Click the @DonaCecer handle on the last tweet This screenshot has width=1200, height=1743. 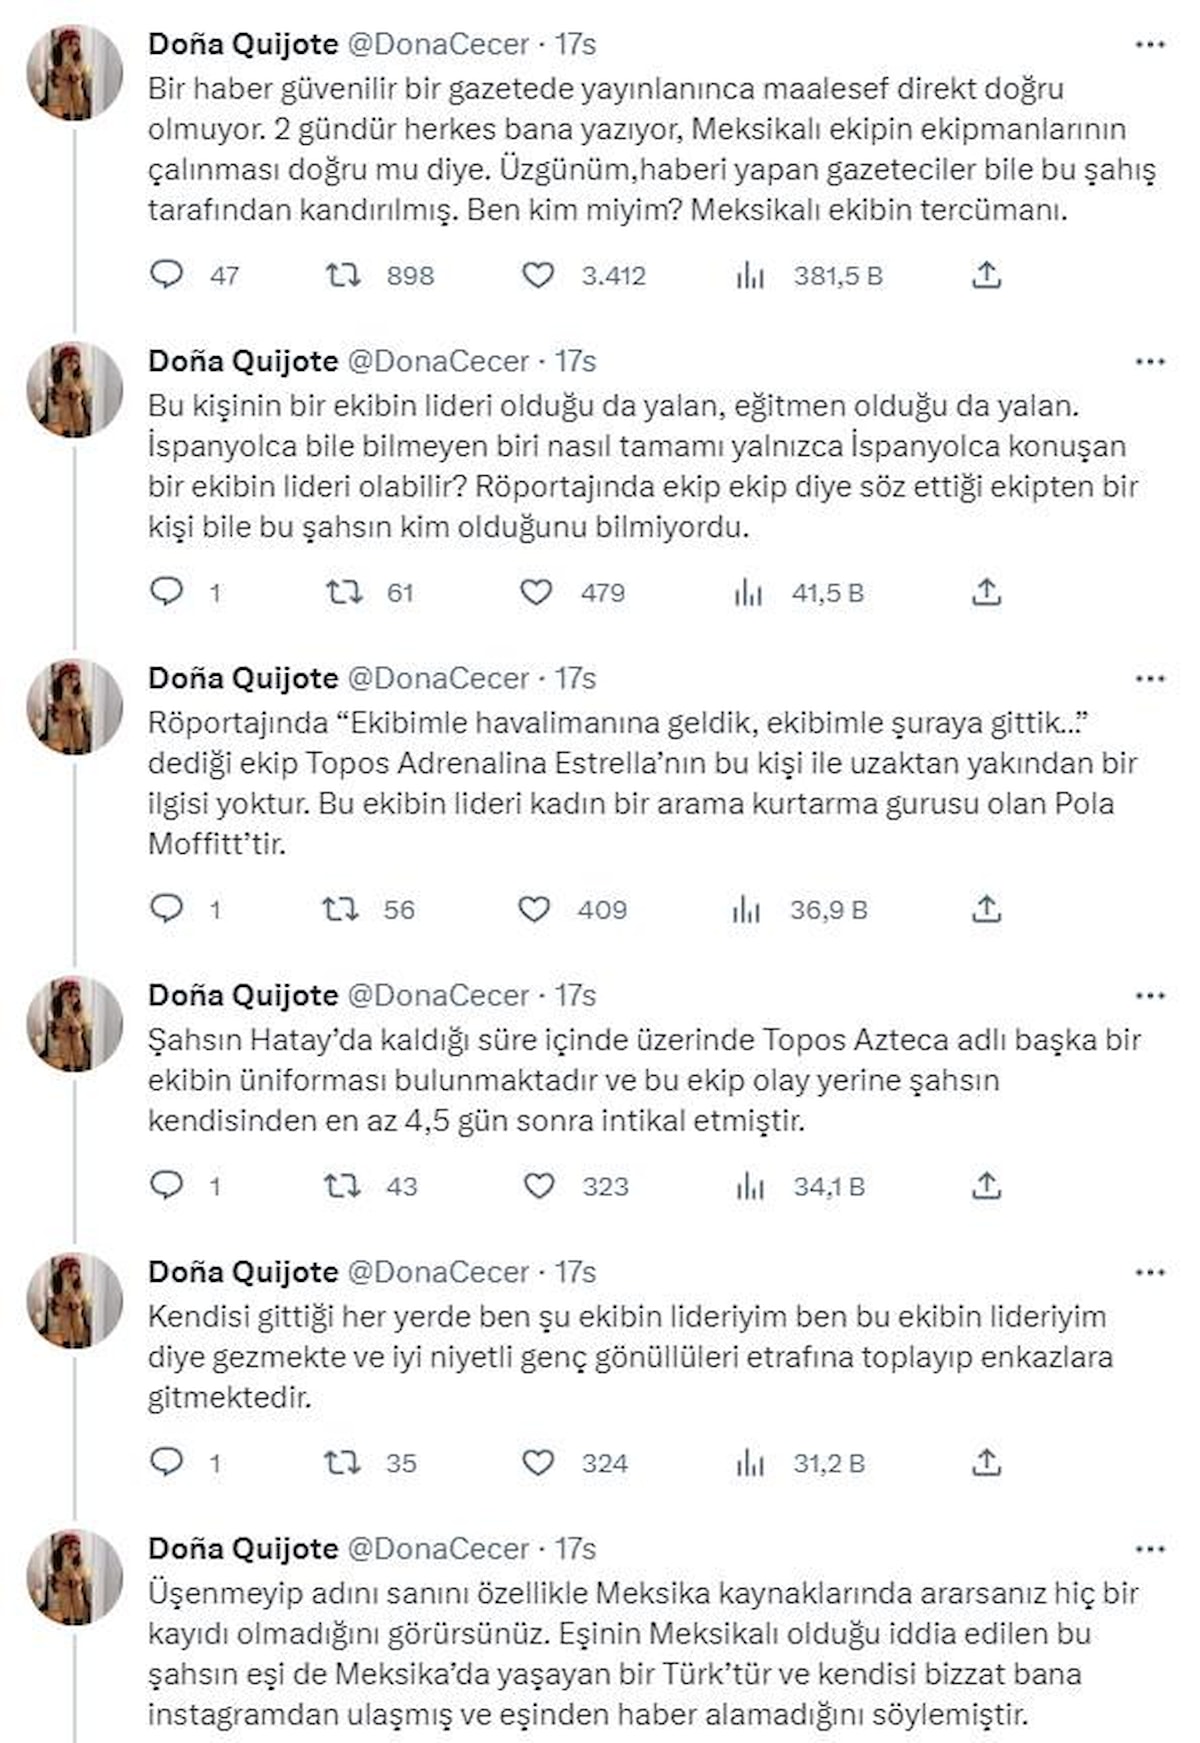click(437, 1549)
